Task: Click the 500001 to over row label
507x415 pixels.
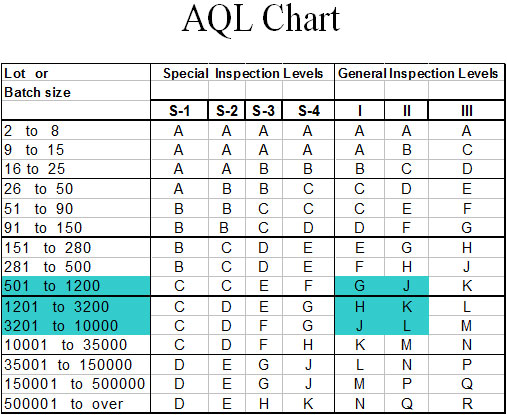Action: 63,404
